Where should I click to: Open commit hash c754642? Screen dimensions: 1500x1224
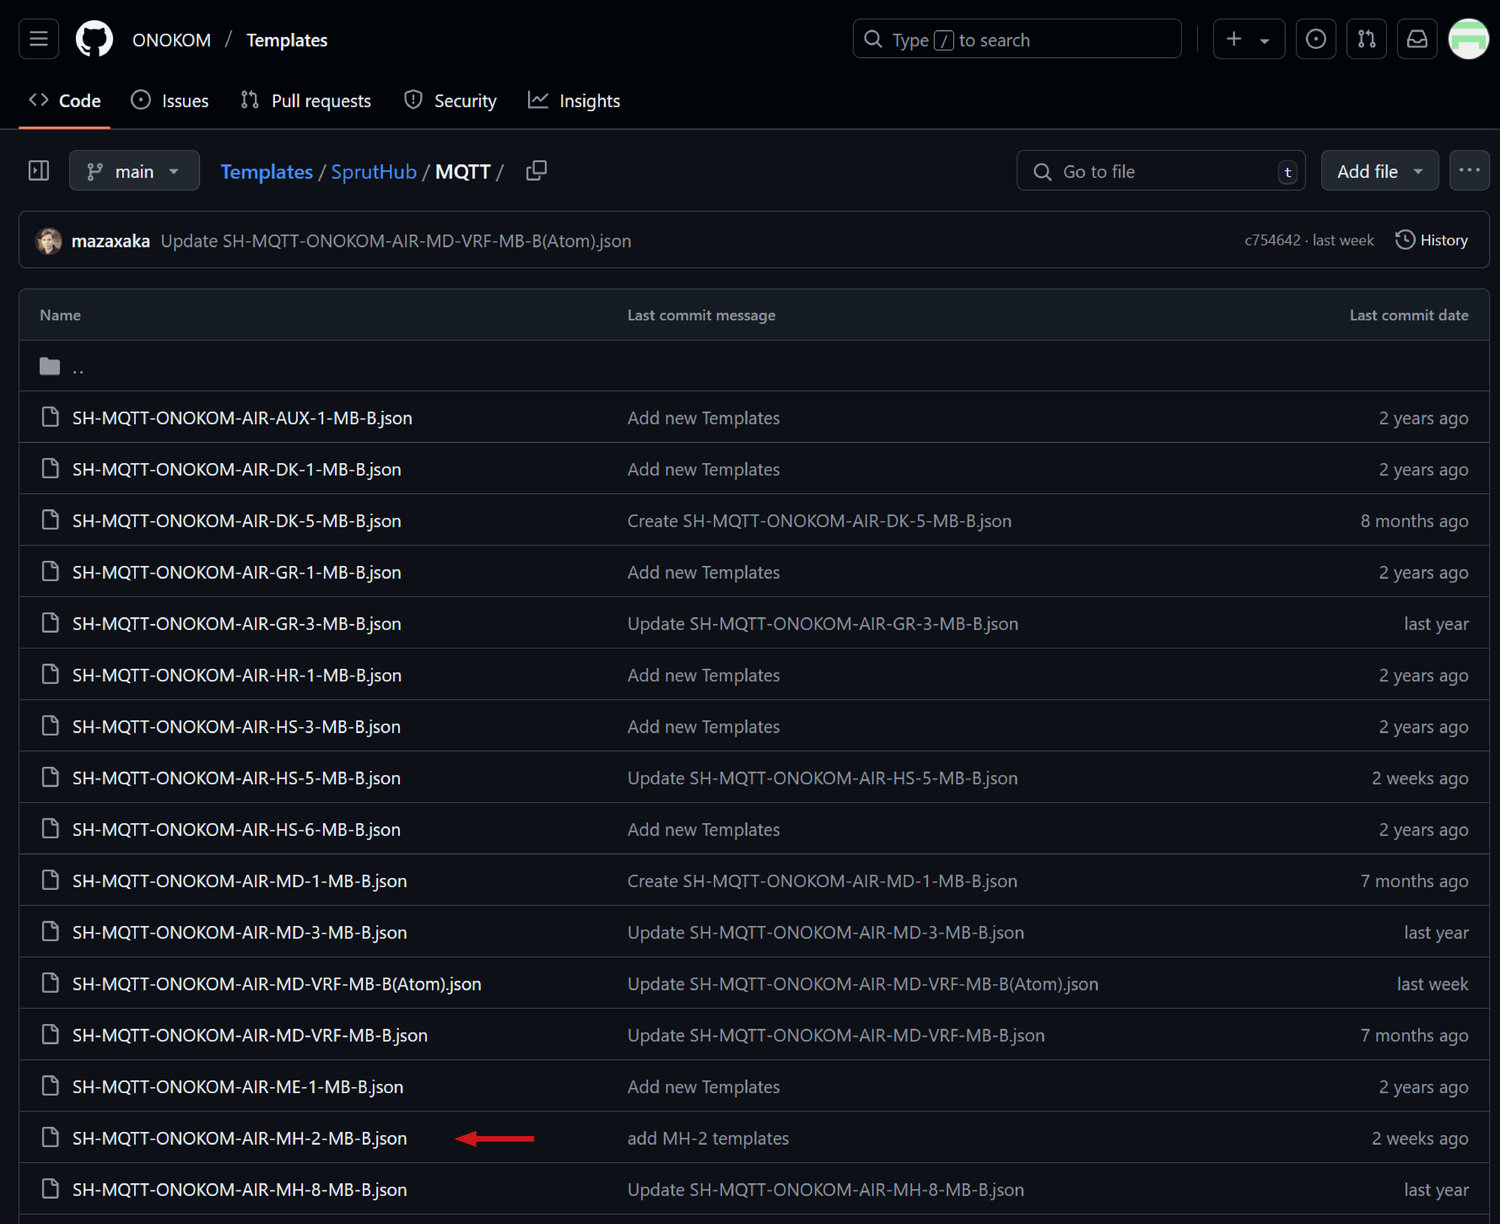(x=1272, y=240)
